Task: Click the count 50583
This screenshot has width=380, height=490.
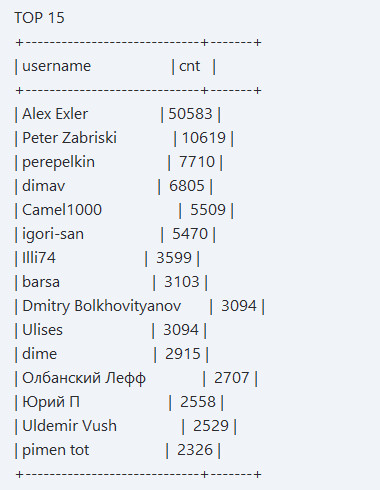Action: (190, 114)
